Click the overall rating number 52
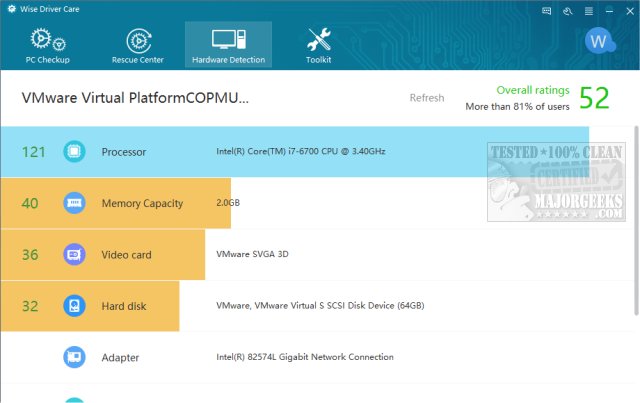The height and width of the screenshot is (403, 640). [x=594, y=98]
